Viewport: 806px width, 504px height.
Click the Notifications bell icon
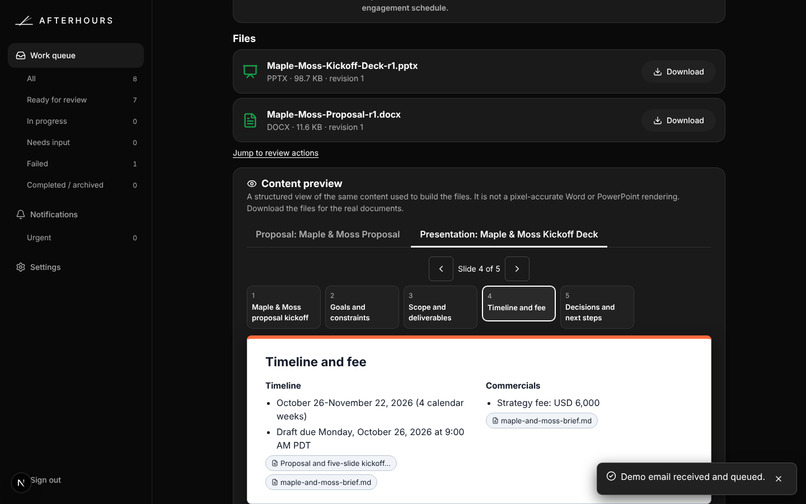coord(21,214)
